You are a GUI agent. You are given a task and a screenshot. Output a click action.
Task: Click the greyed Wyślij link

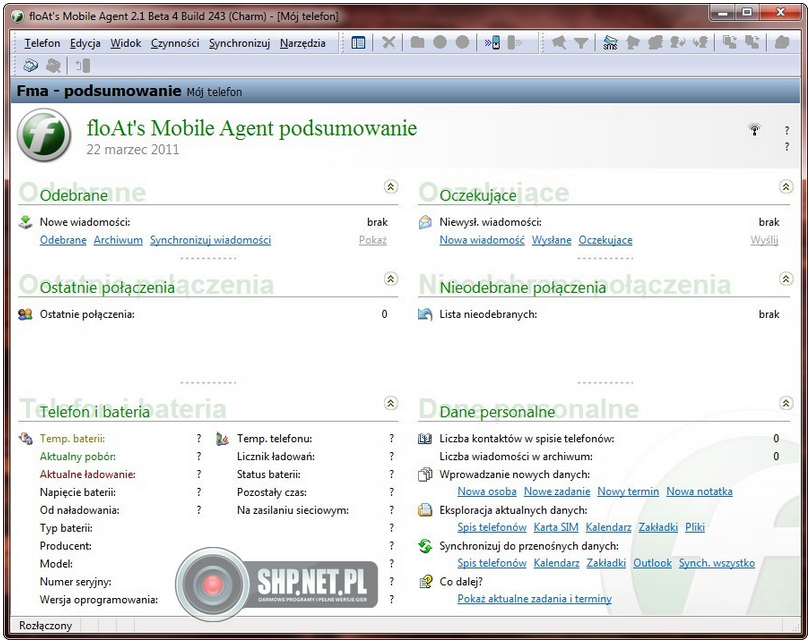click(765, 240)
